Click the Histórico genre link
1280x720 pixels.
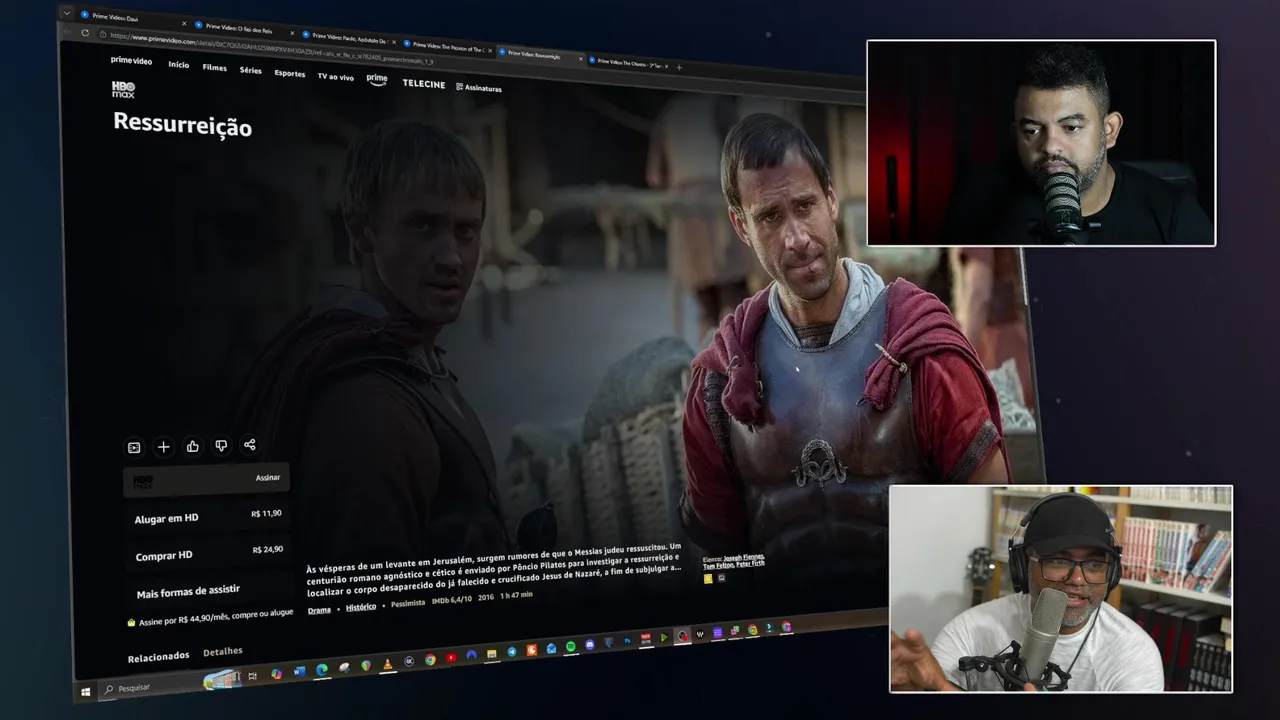[361, 607]
